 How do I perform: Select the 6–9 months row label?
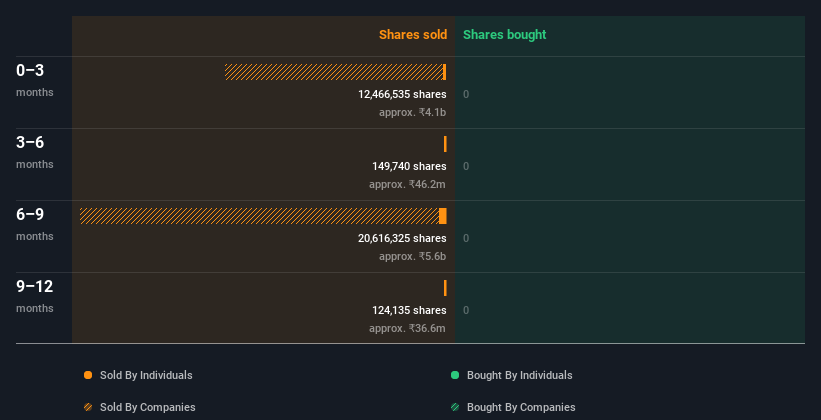tap(35, 224)
